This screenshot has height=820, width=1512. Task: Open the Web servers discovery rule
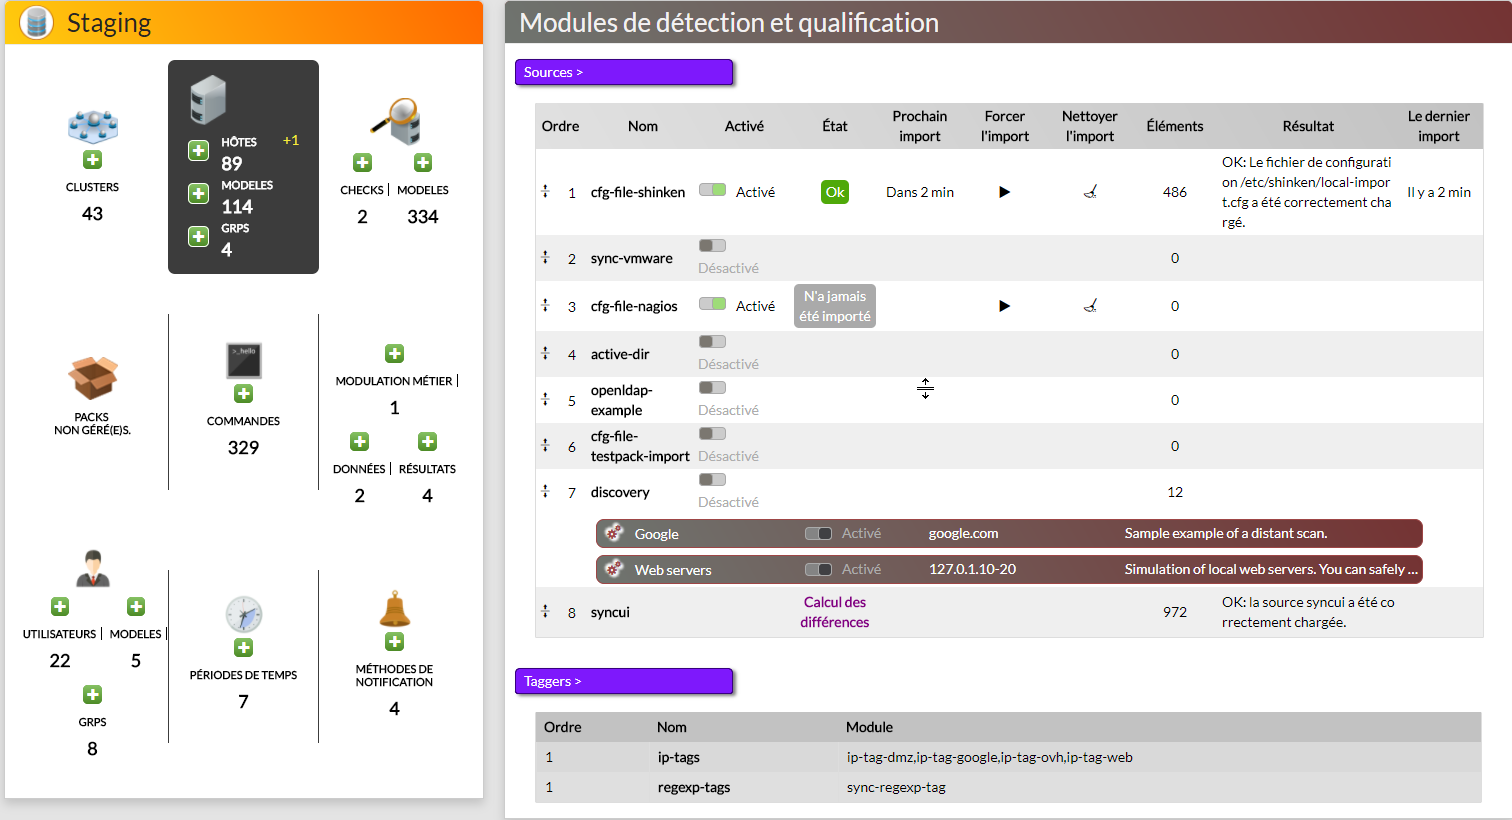click(x=673, y=570)
